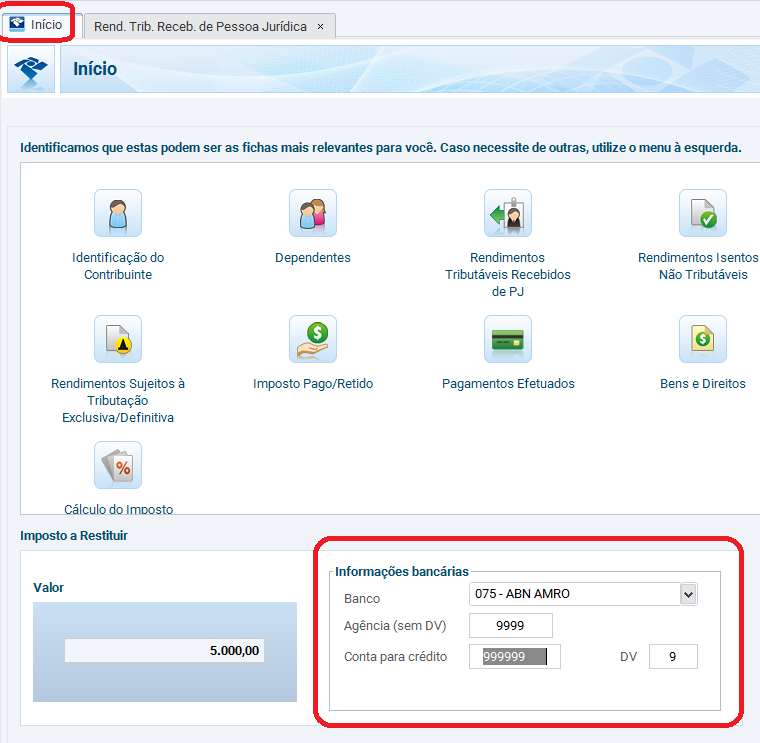Screen dimensions: 760x743
Task: Click the Início page heading text
Action: [95, 69]
